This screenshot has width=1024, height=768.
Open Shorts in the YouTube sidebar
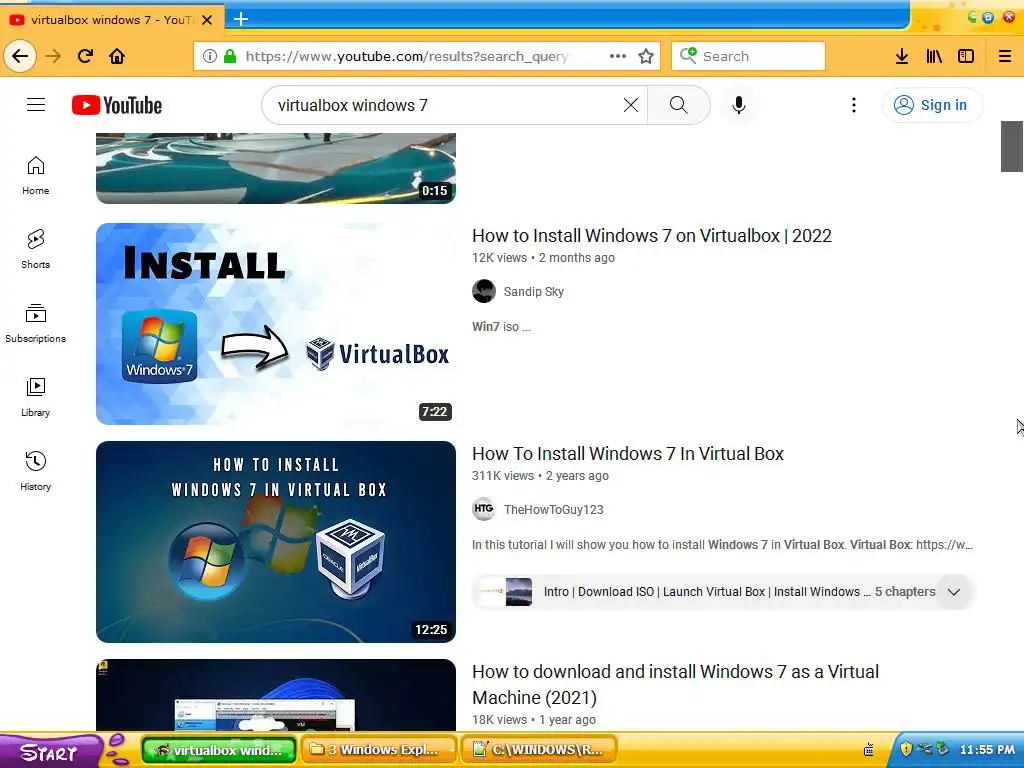point(35,249)
